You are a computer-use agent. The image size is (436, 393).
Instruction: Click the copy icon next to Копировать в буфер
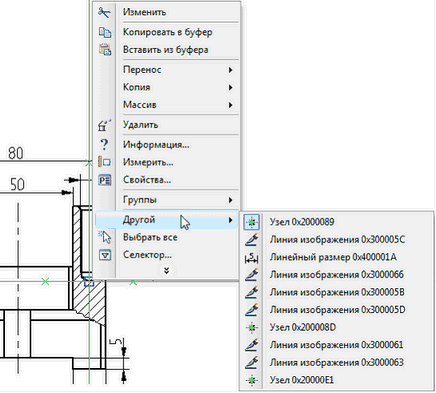[x=105, y=32]
